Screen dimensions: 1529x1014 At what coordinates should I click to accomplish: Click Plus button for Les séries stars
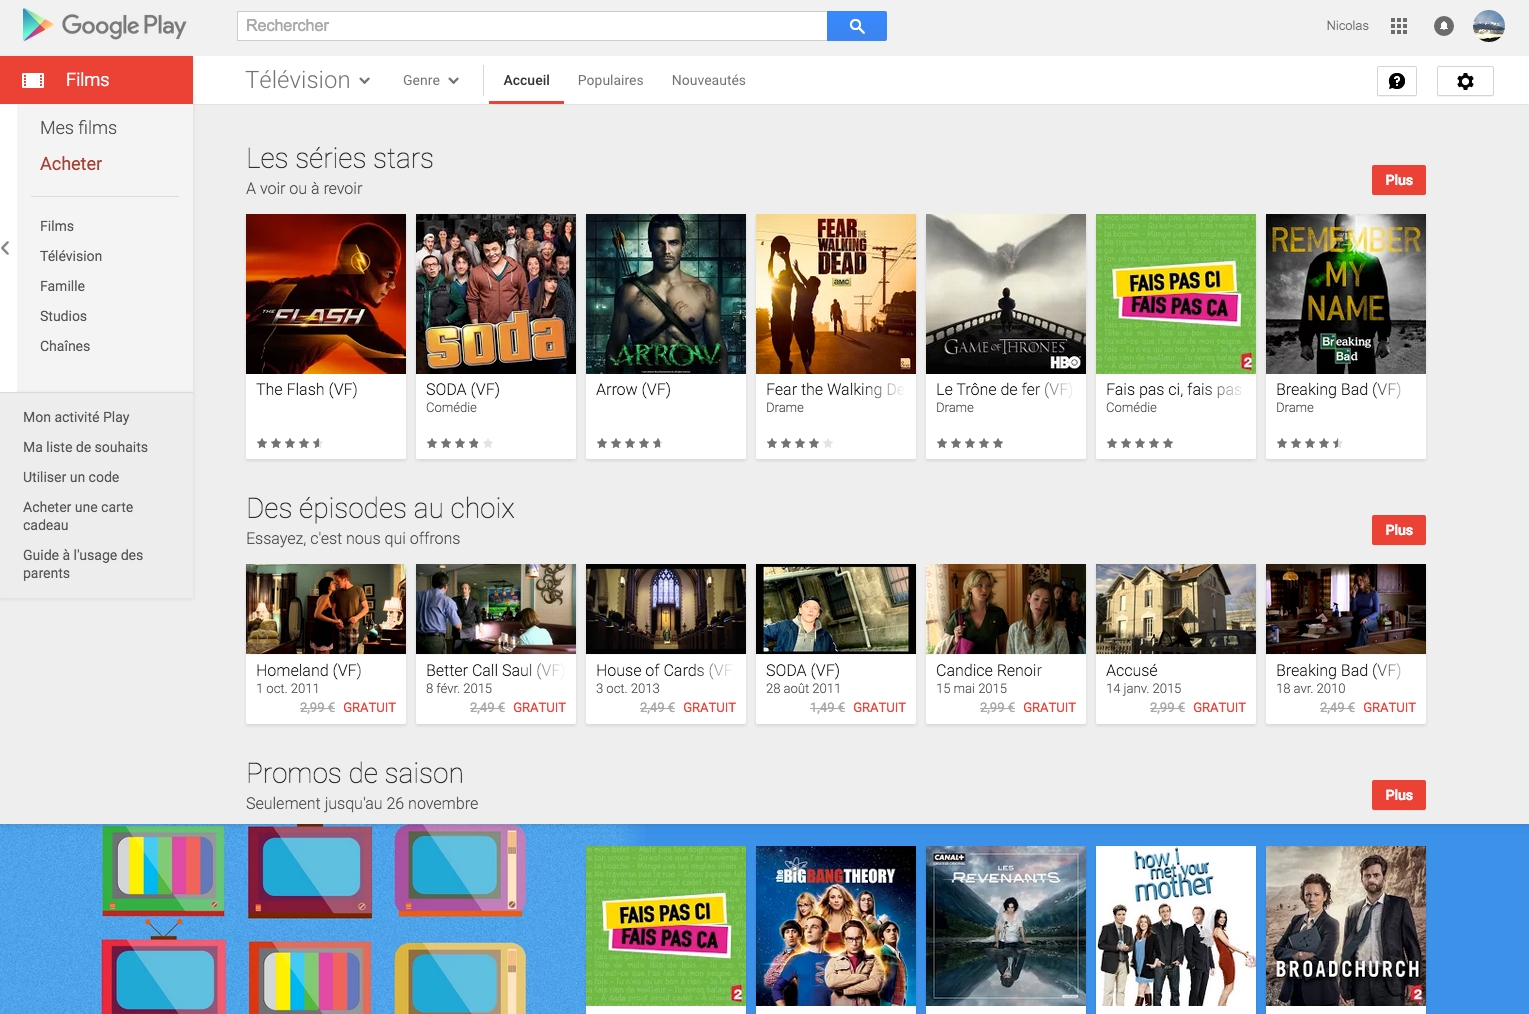tap(1399, 180)
